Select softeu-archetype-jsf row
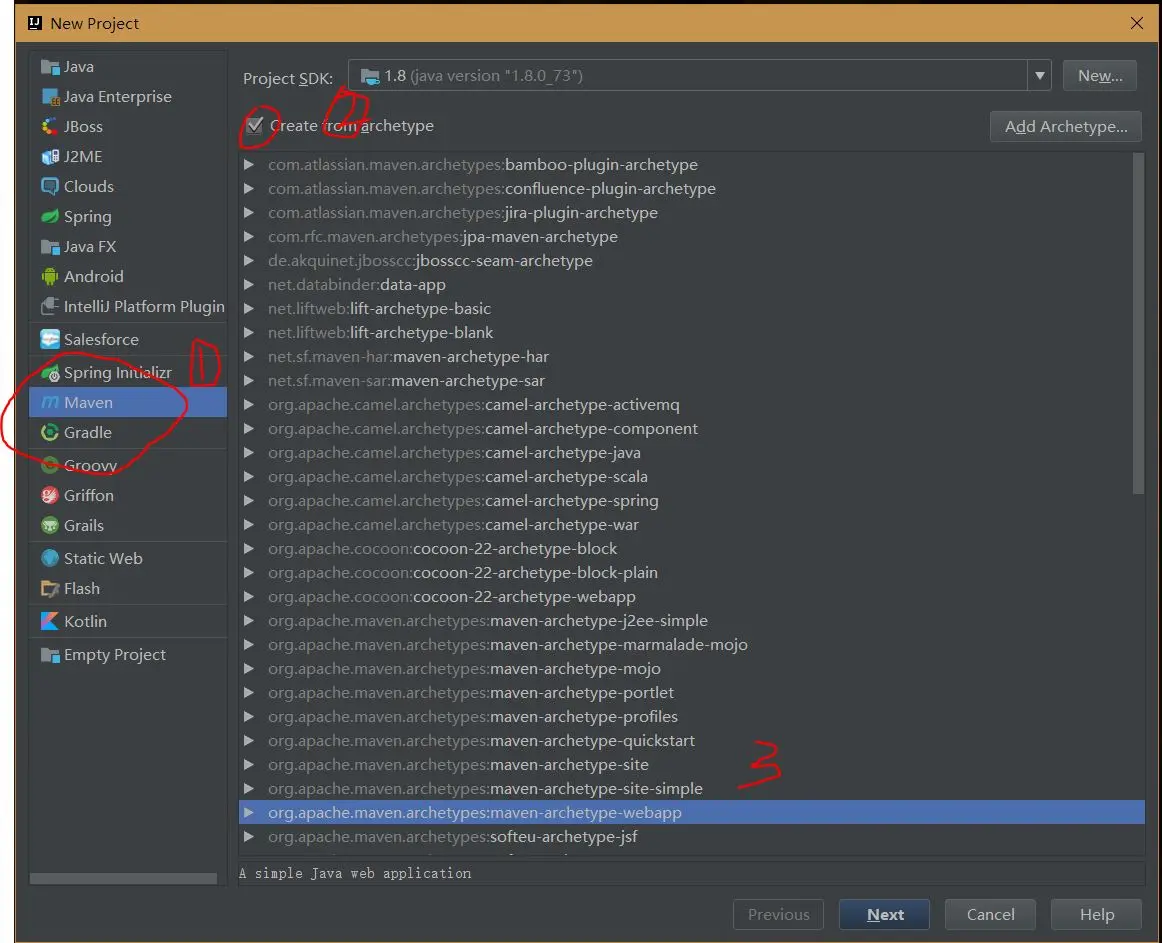Image resolution: width=1162 pixels, height=943 pixels. [691, 837]
